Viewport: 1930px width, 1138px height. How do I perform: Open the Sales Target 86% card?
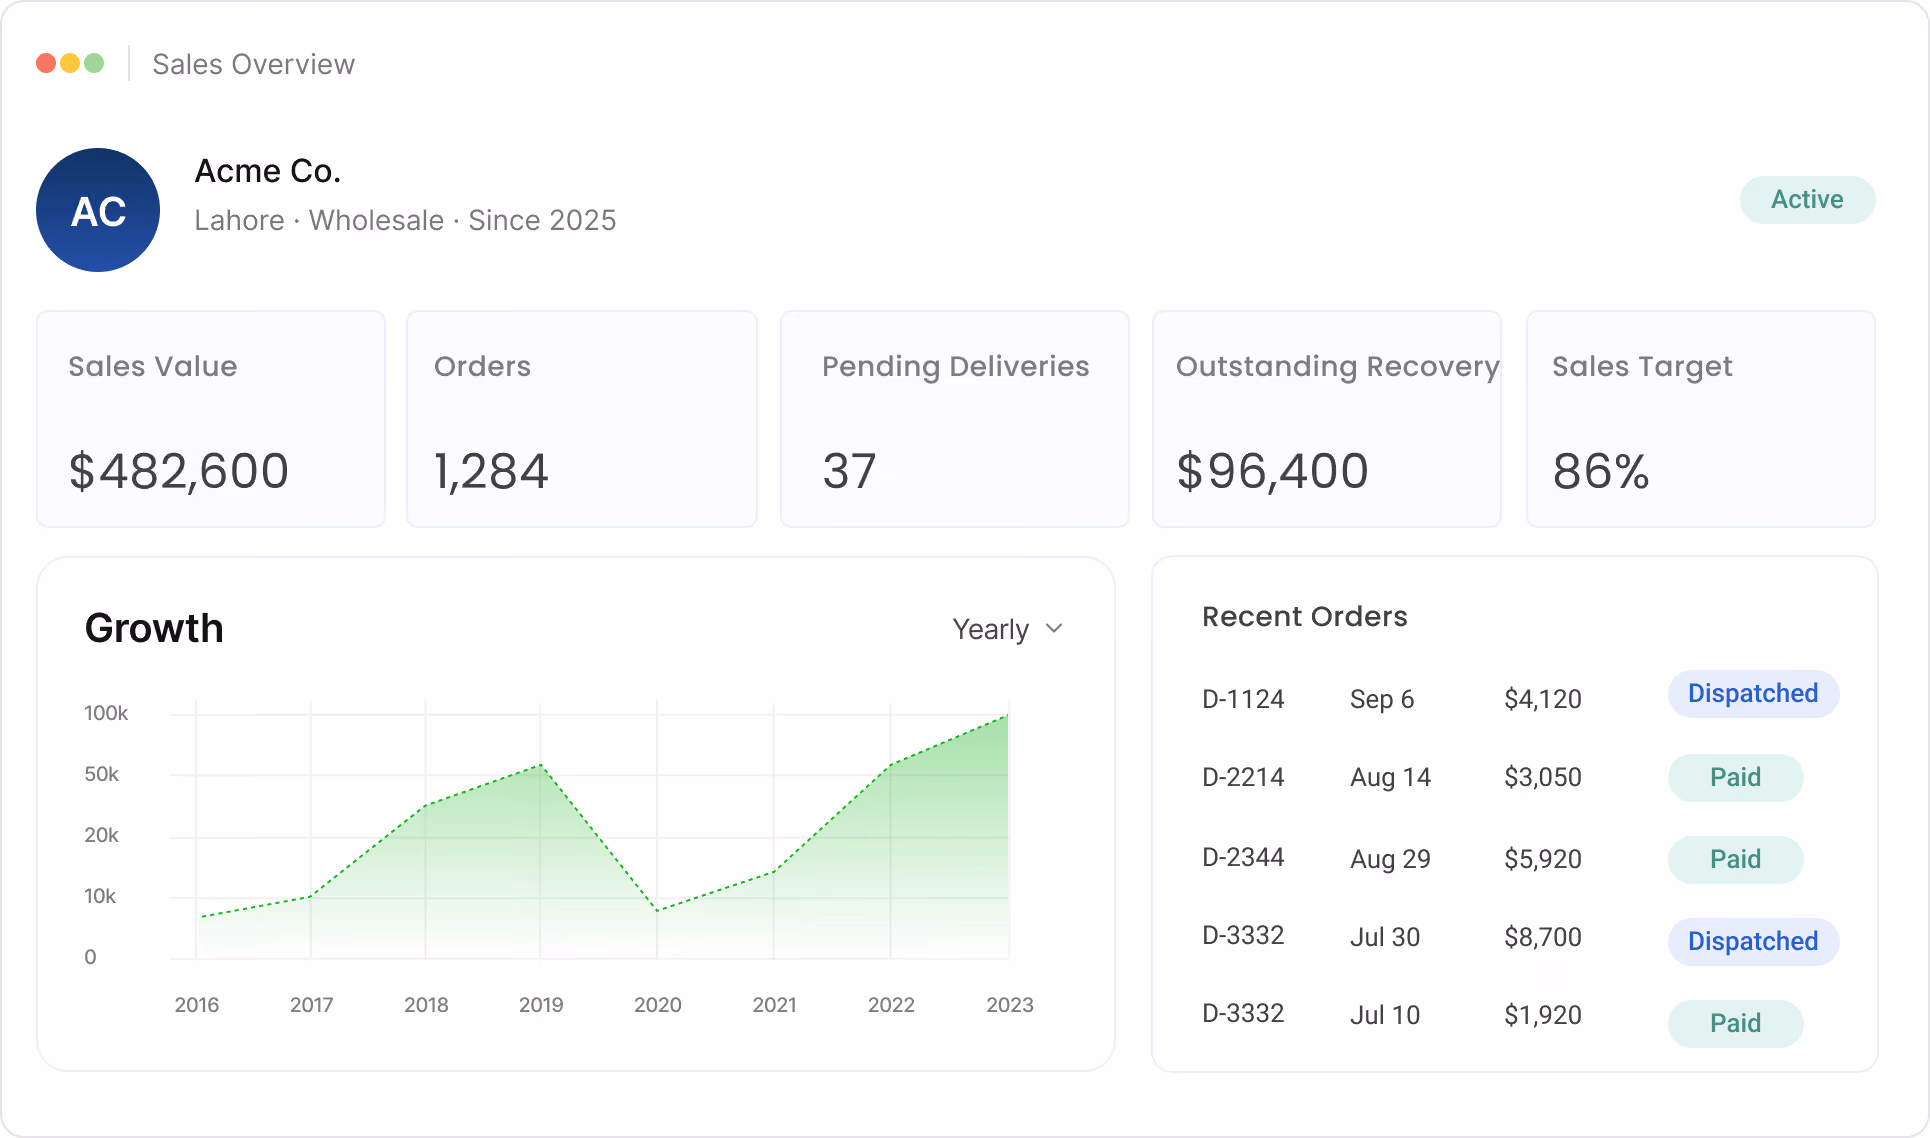pos(1701,419)
